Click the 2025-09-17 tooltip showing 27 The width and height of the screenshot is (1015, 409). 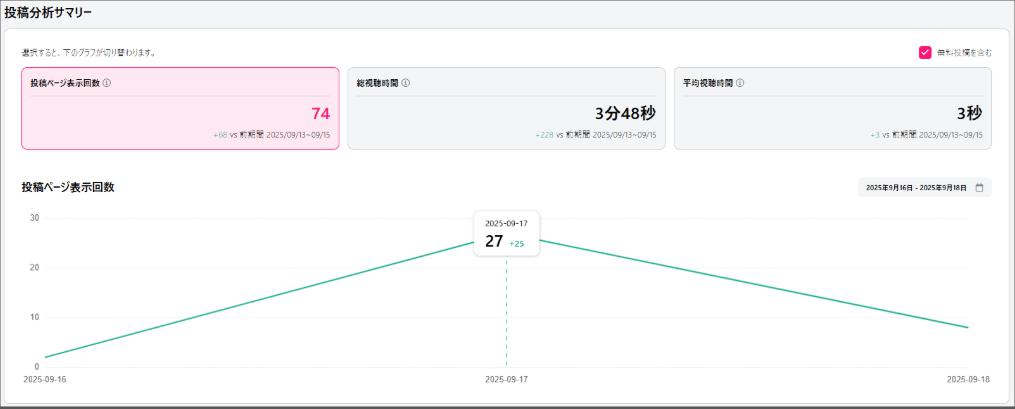click(x=506, y=234)
